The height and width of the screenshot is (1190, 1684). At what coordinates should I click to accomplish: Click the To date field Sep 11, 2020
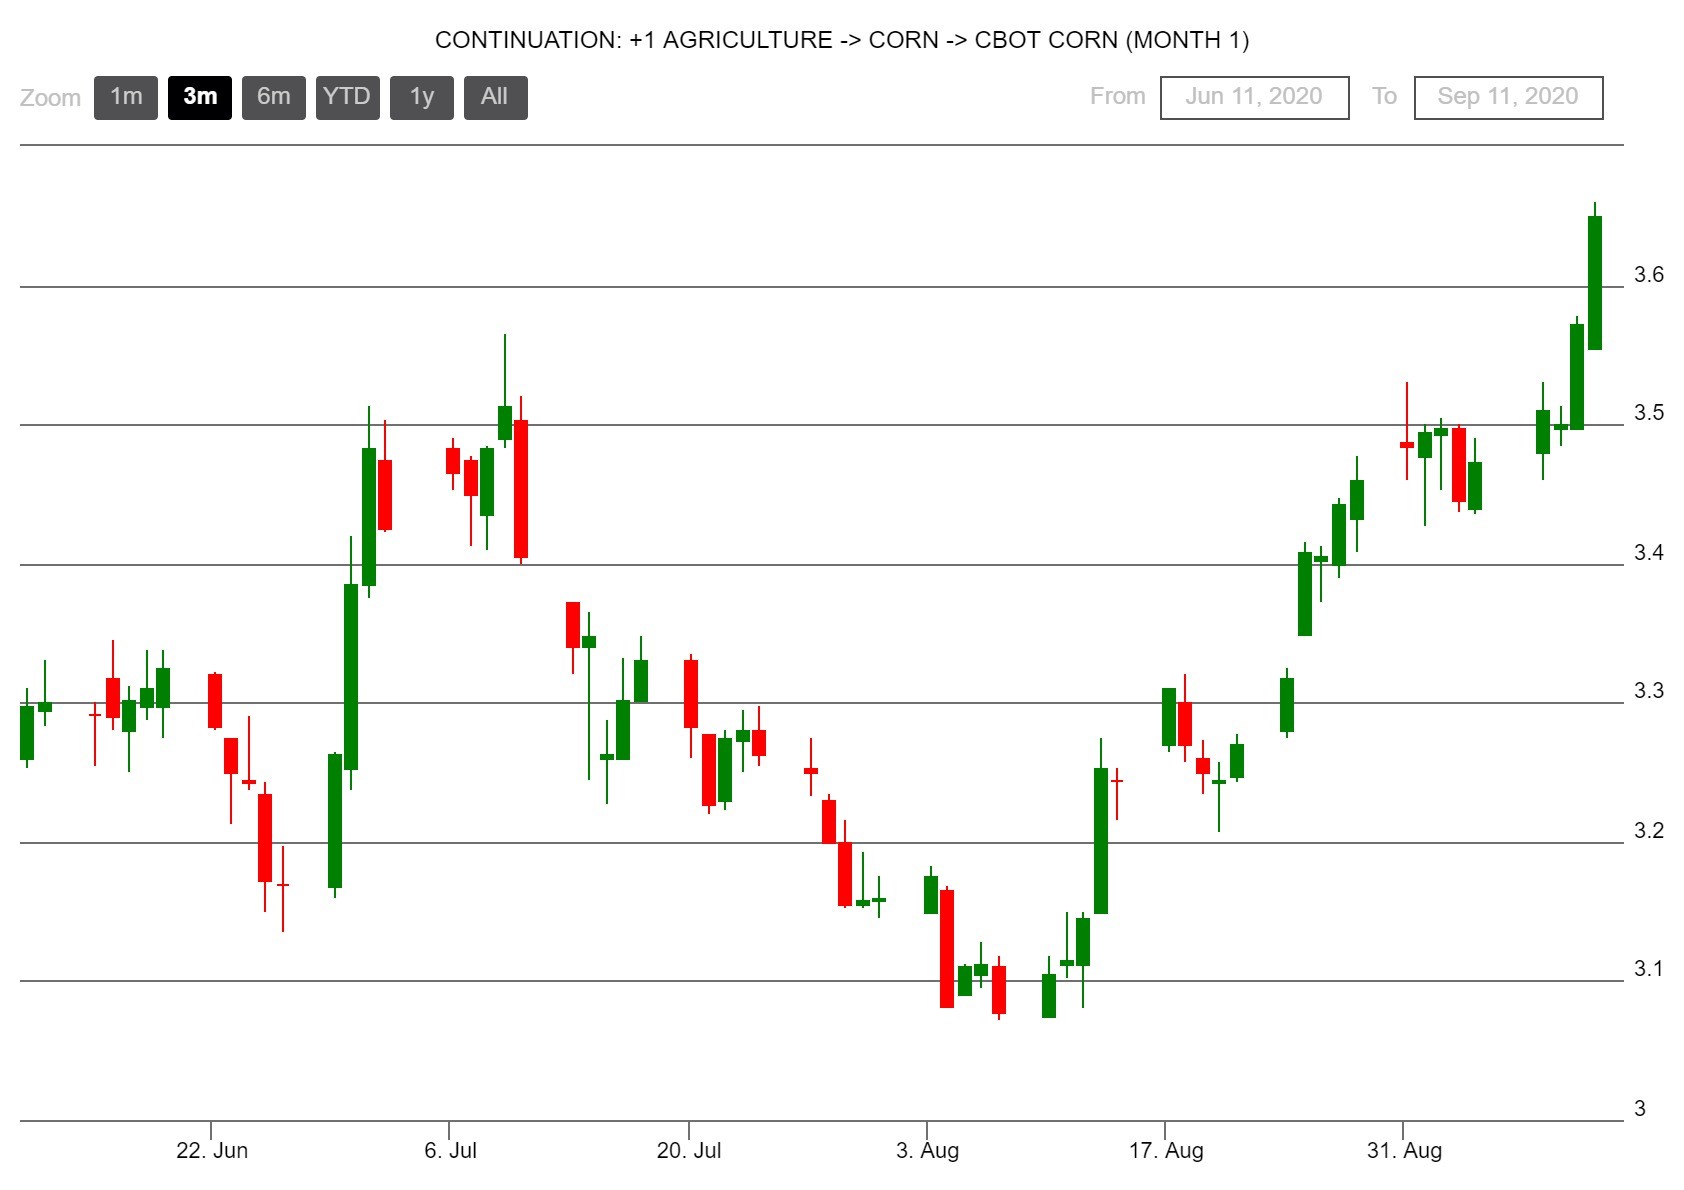click(x=1508, y=98)
